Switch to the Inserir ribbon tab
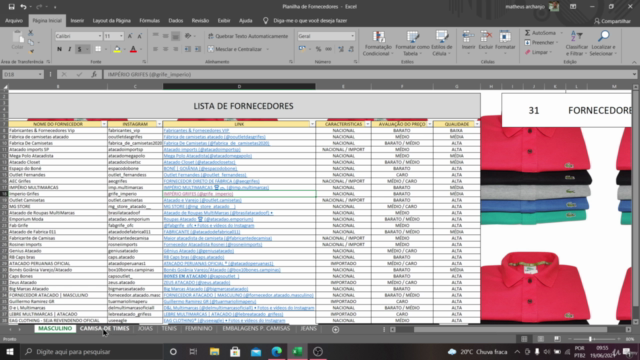 [77, 20]
